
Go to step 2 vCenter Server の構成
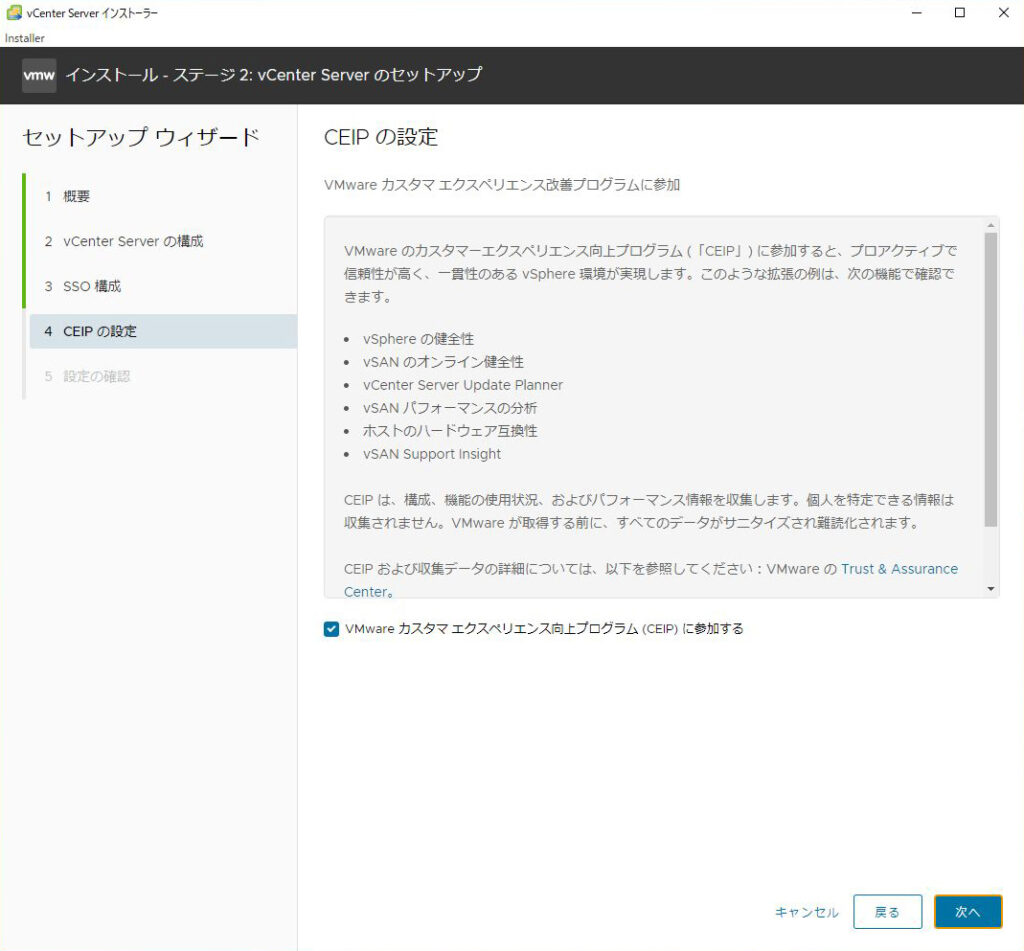(133, 241)
